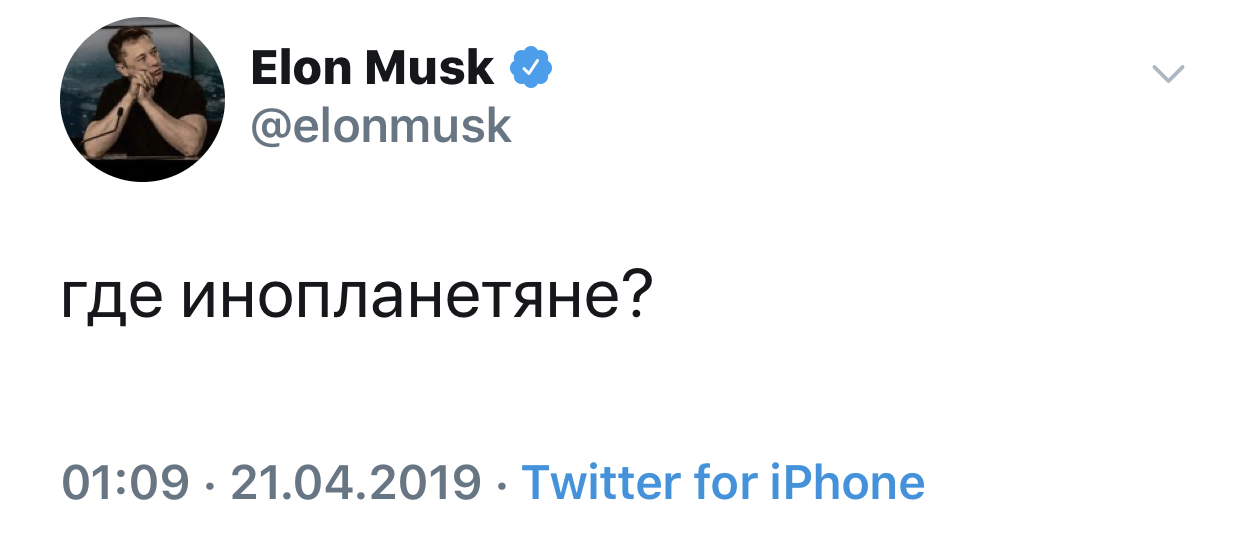1242x543 pixels.
Task: Show more actions via the gray chevron
Action: (1168, 73)
